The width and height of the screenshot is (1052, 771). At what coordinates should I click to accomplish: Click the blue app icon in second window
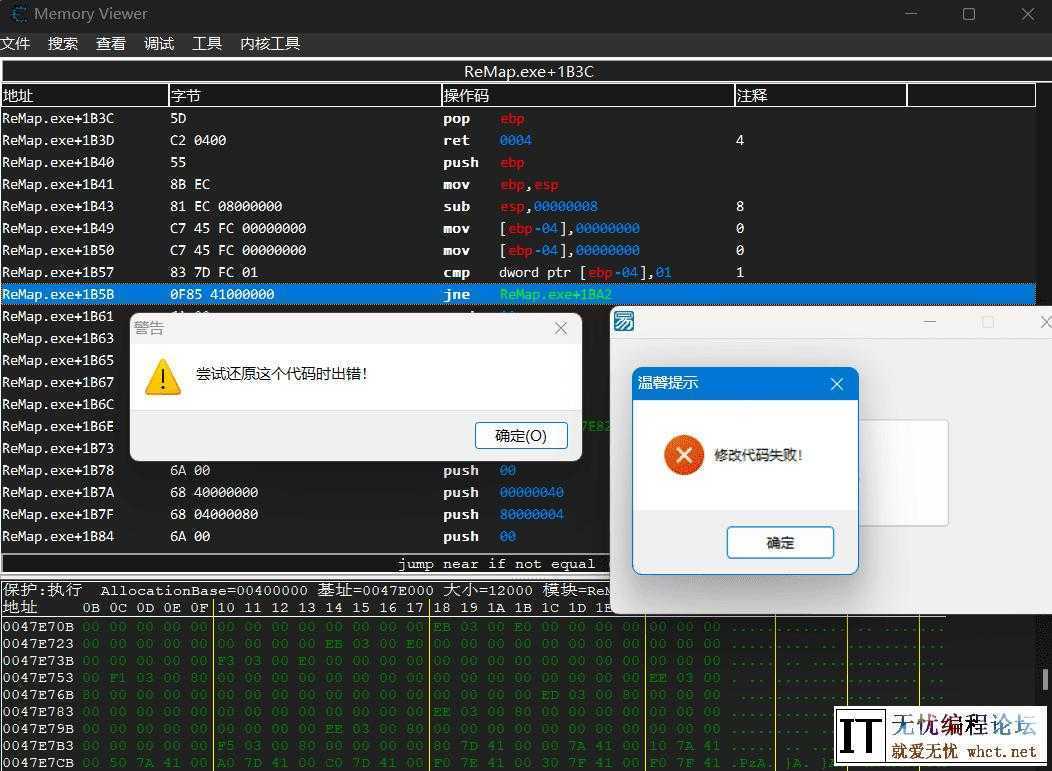(x=625, y=322)
